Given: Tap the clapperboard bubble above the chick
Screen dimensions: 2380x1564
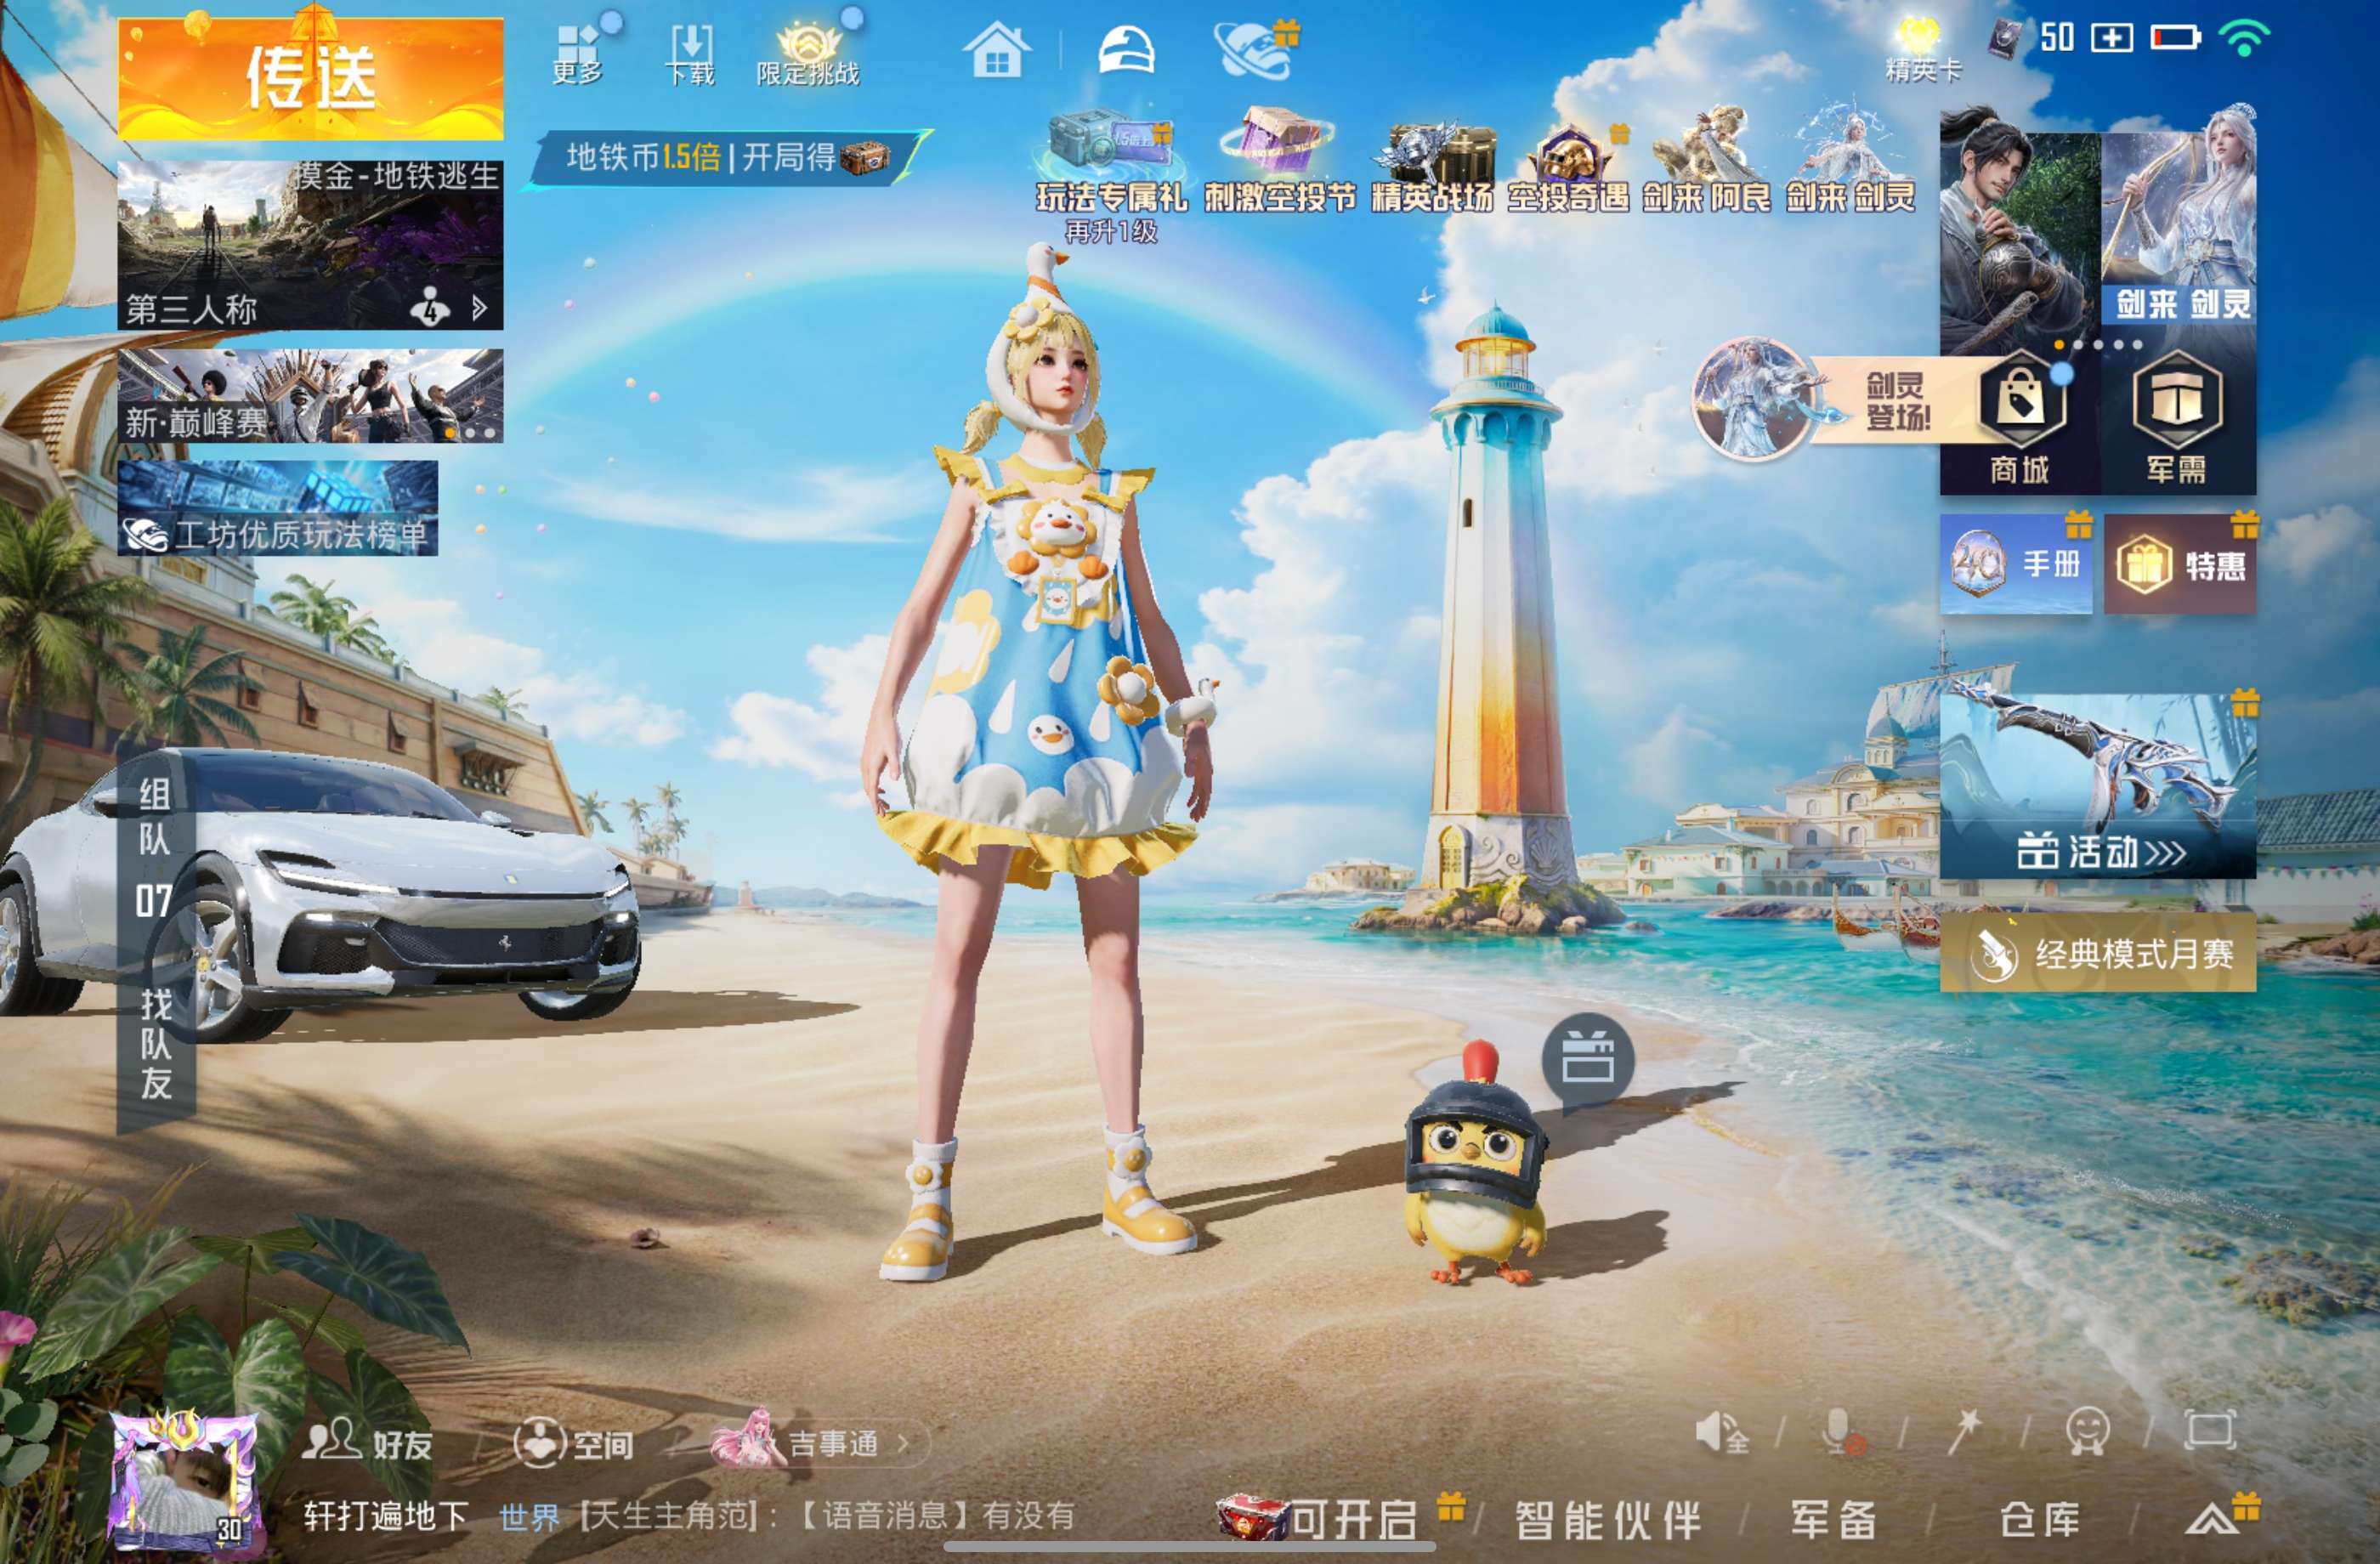Looking at the screenshot, I should tap(1588, 1060).
